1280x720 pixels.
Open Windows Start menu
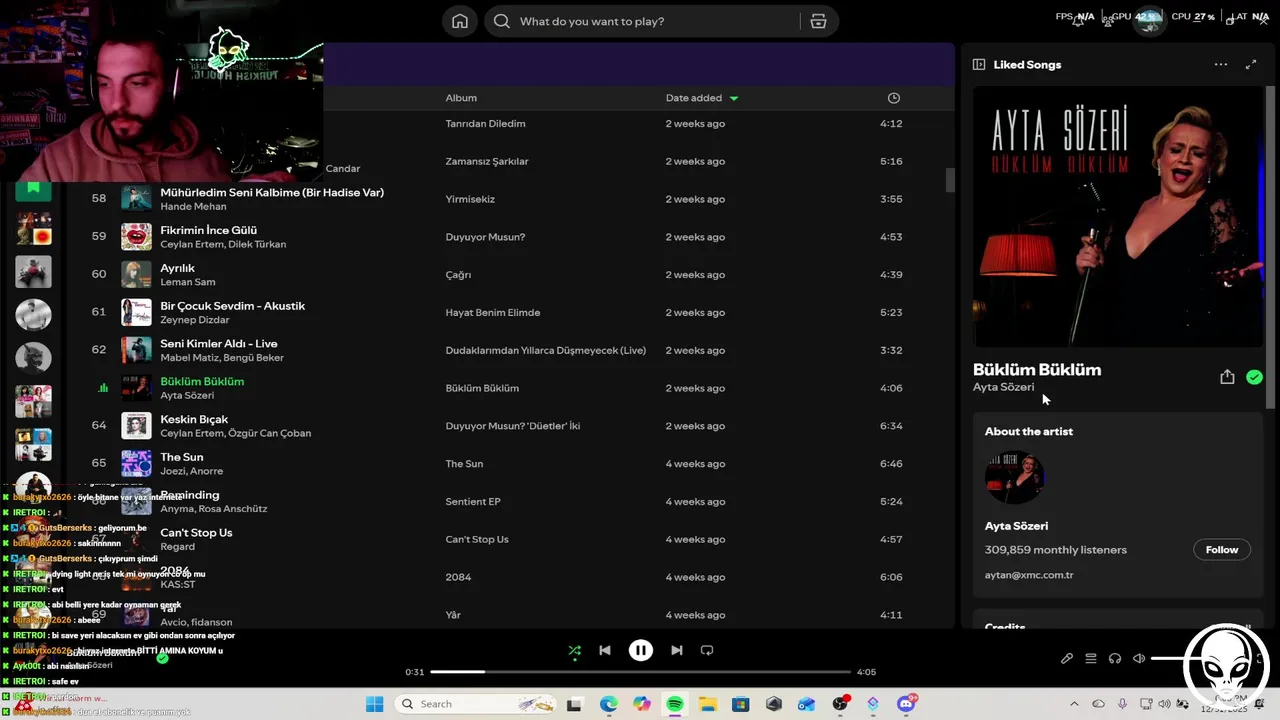click(374, 704)
